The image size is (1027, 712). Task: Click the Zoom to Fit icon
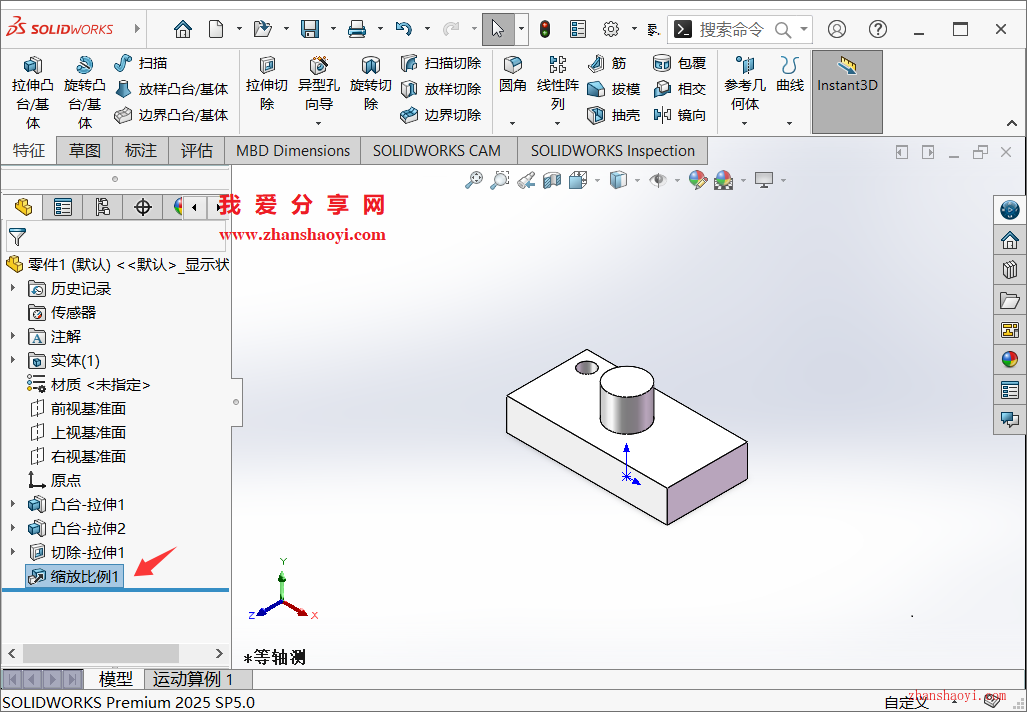(474, 180)
